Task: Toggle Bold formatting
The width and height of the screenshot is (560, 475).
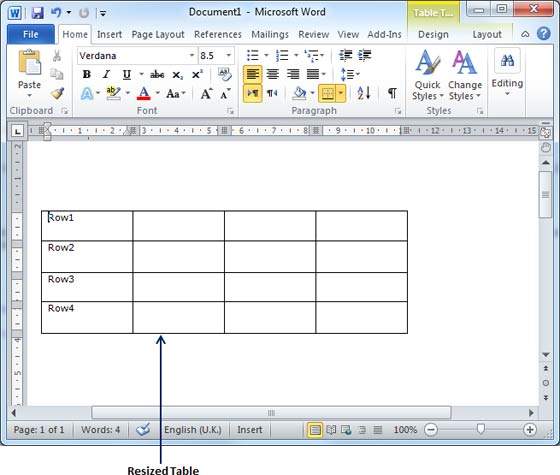Action: click(x=86, y=74)
